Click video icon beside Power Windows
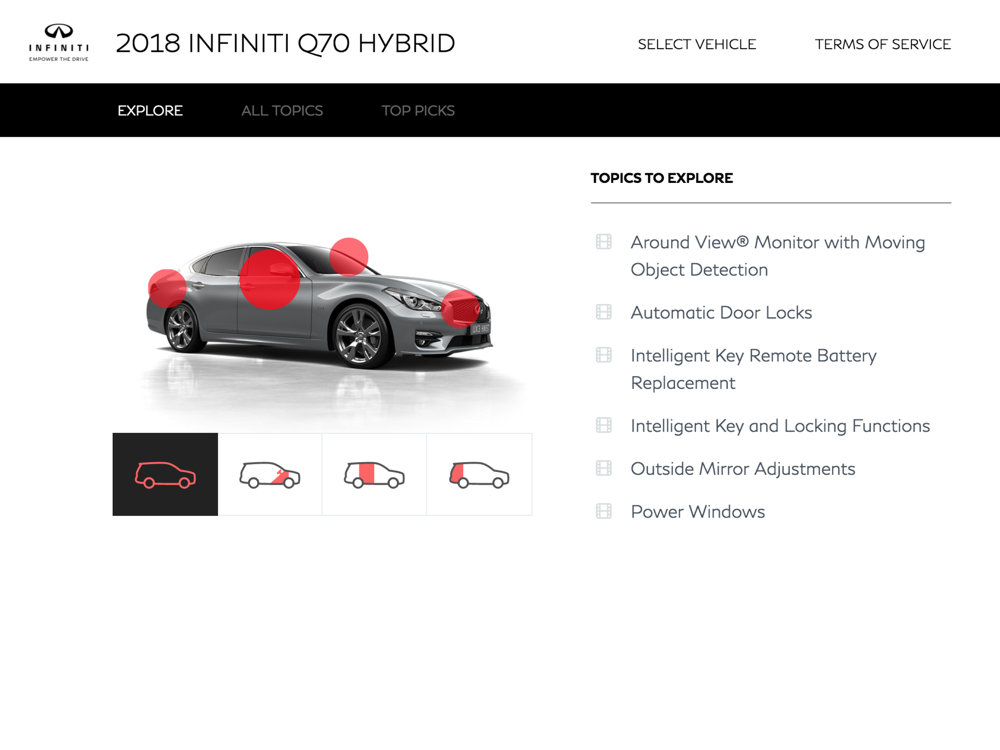The image size is (1000, 750). (603, 511)
